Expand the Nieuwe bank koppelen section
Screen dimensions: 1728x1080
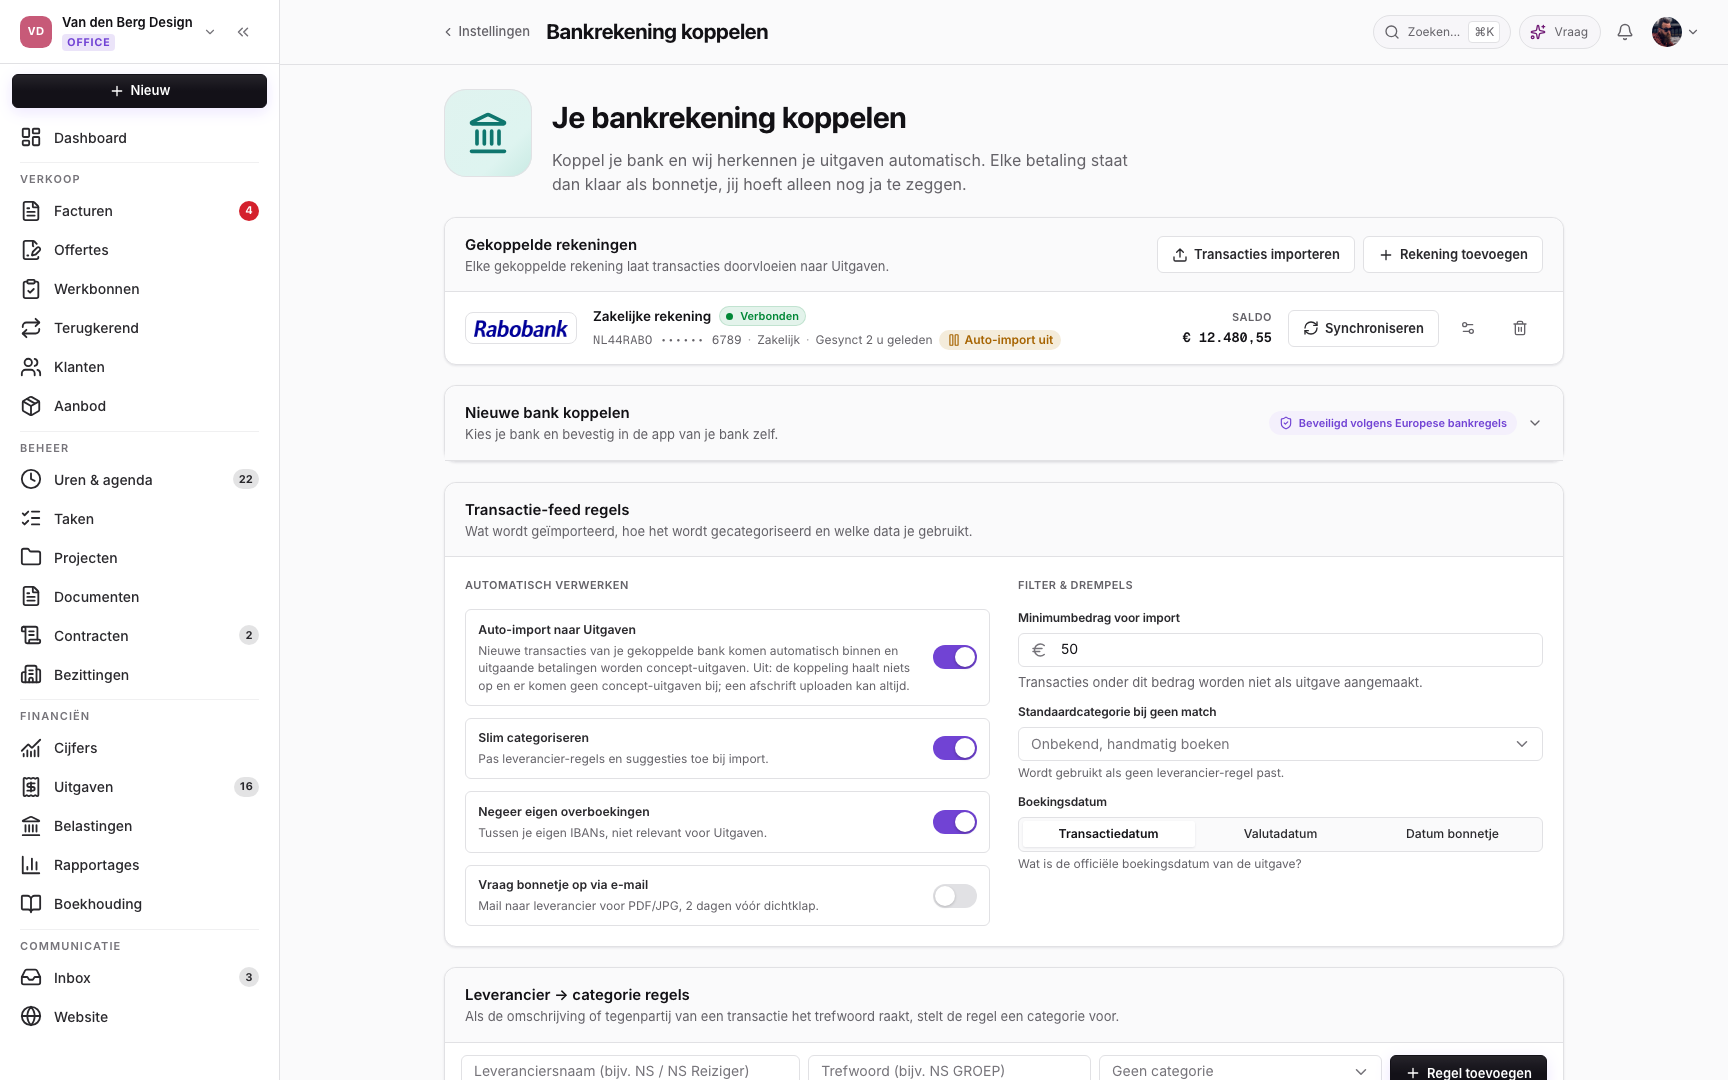tap(1535, 423)
